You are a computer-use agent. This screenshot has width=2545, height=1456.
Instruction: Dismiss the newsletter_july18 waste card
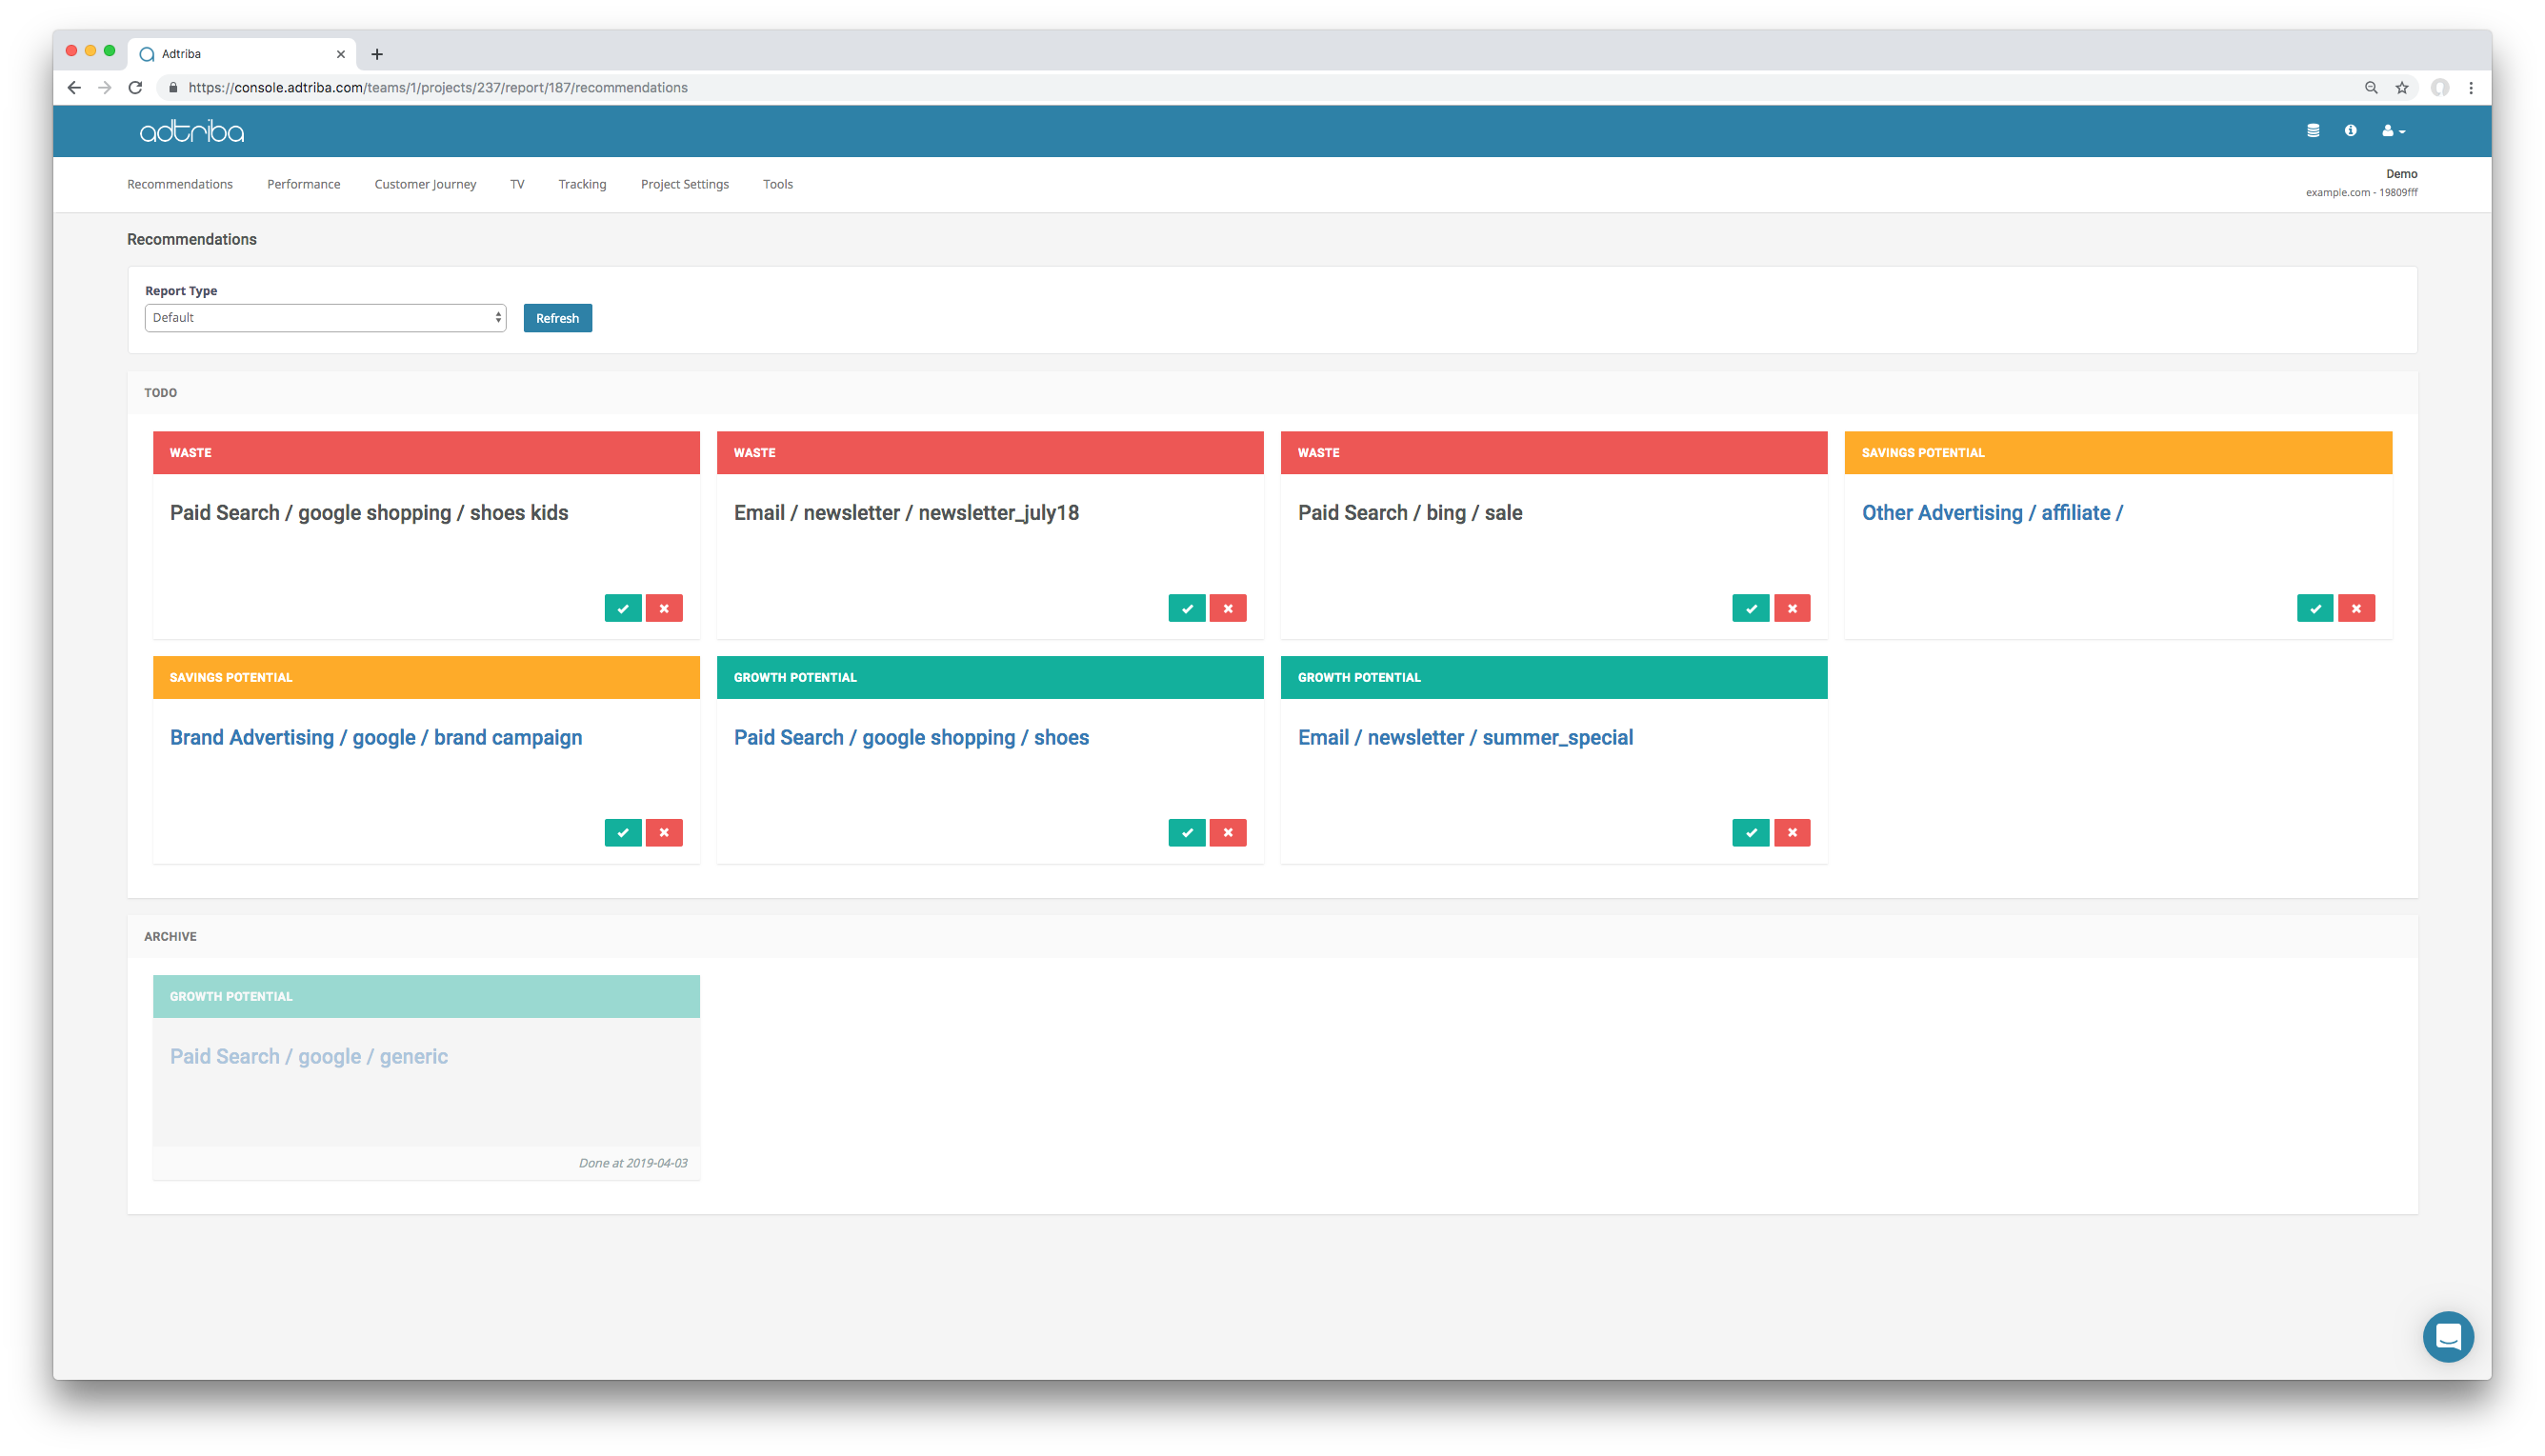coord(1229,608)
